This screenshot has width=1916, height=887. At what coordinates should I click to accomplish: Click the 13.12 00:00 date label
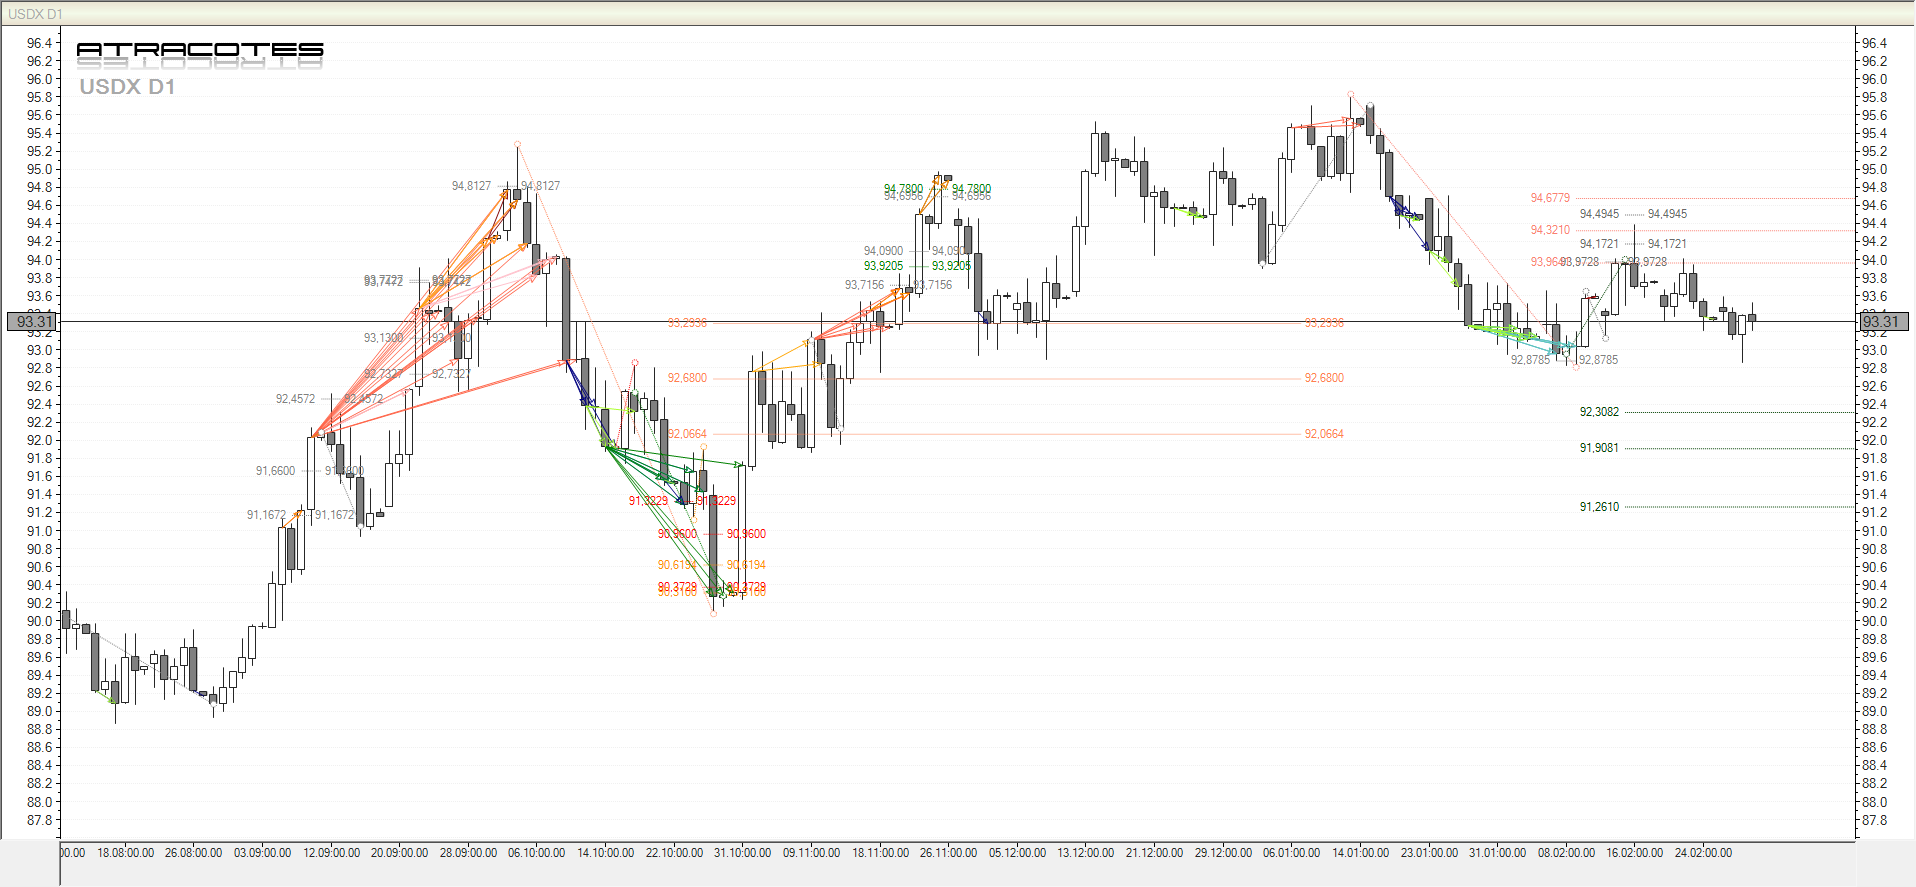[x=1085, y=853]
